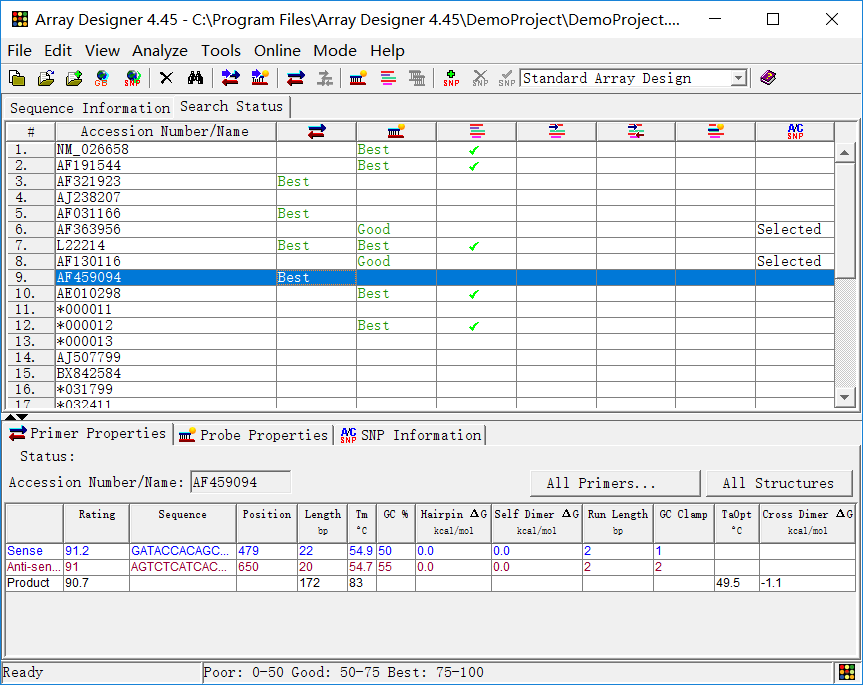Click the greyed-out primer arrows toolbar icon

click(325, 78)
